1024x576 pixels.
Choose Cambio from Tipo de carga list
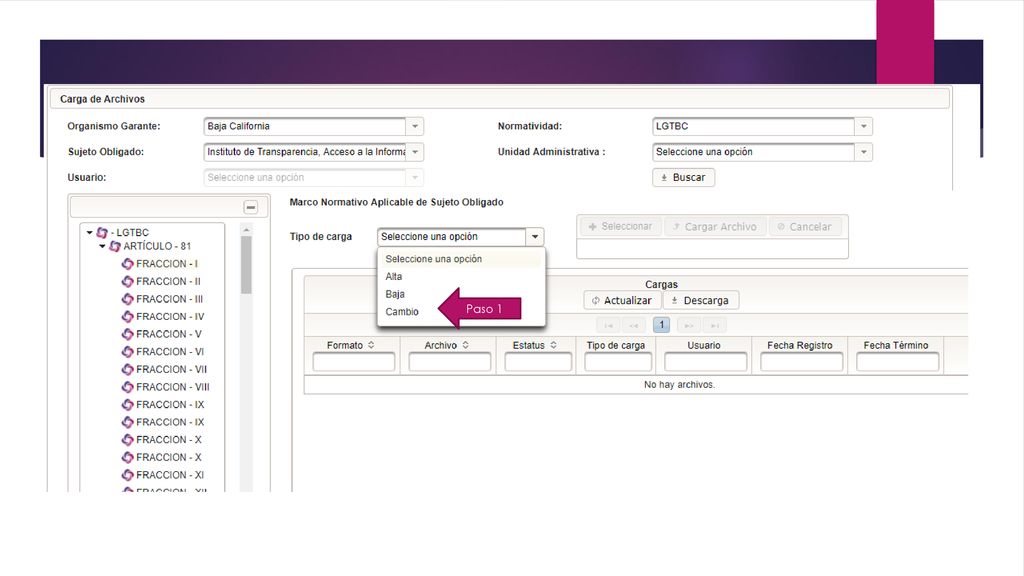tap(461, 312)
